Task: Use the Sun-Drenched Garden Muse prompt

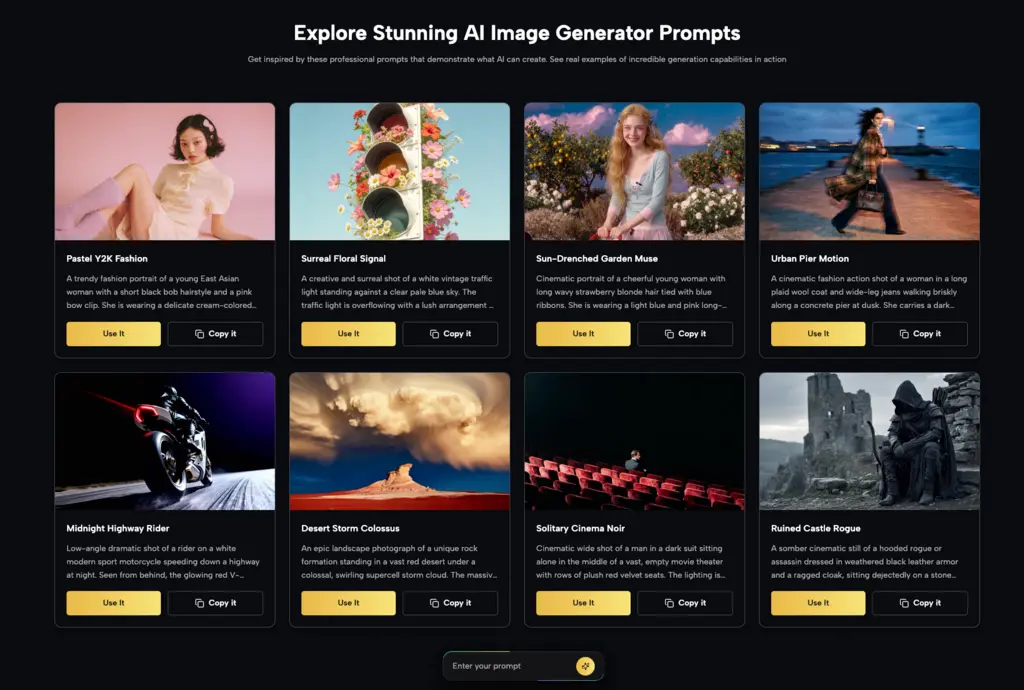Action: coord(583,334)
